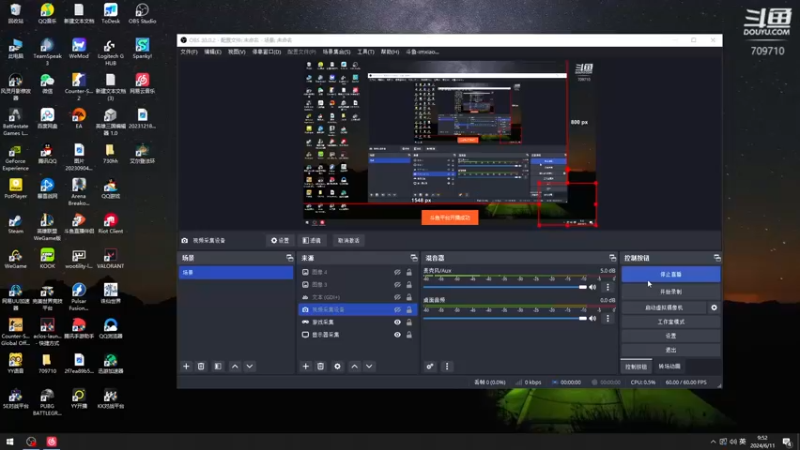This screenshot has height=450, width=800.
Task: Open WeMod desktop shortcut
Action: tap(79, 49)
